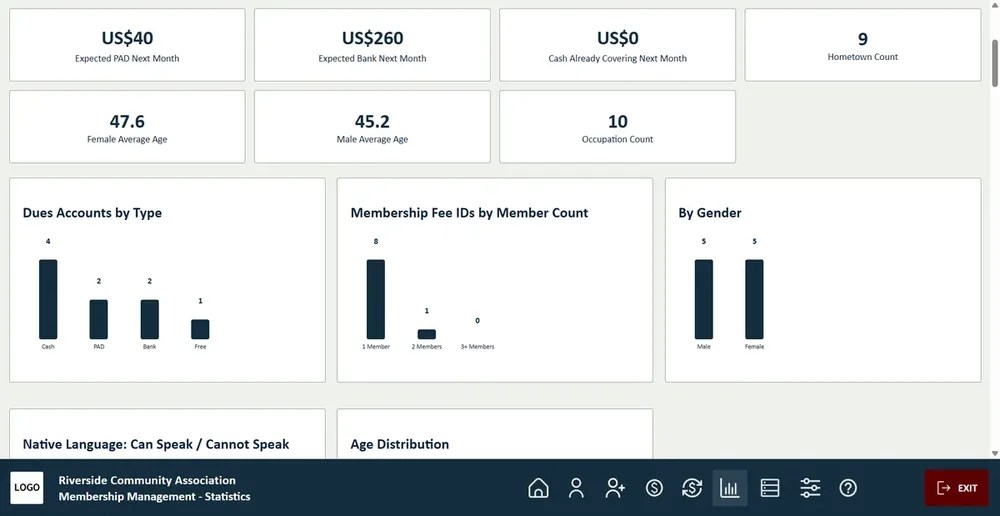The image size is (1000, 516).
Task: Click Riverside Community Association title
Action: 147,480
